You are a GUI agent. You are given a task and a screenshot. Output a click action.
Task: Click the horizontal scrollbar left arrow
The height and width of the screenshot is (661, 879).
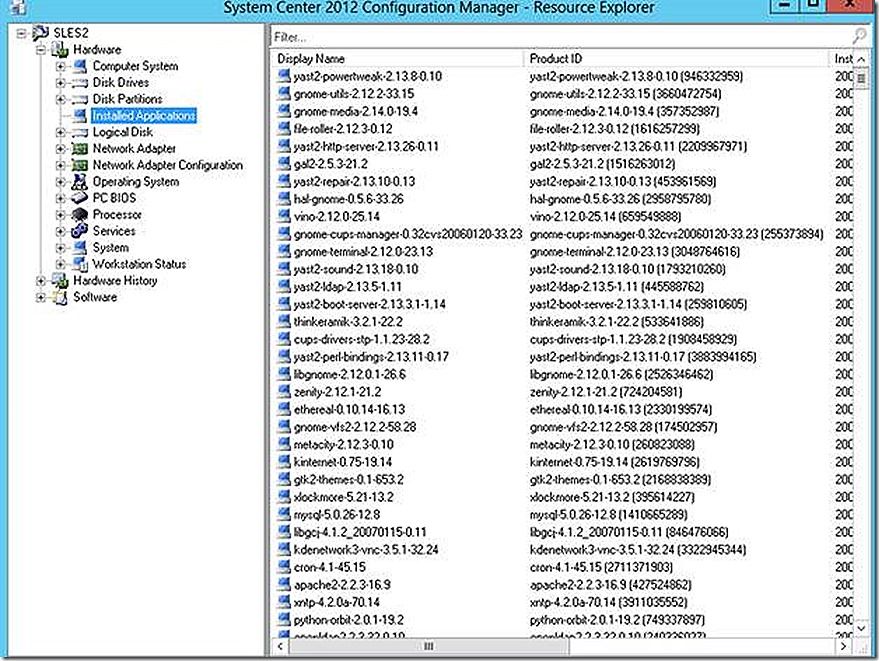(280, 646)
